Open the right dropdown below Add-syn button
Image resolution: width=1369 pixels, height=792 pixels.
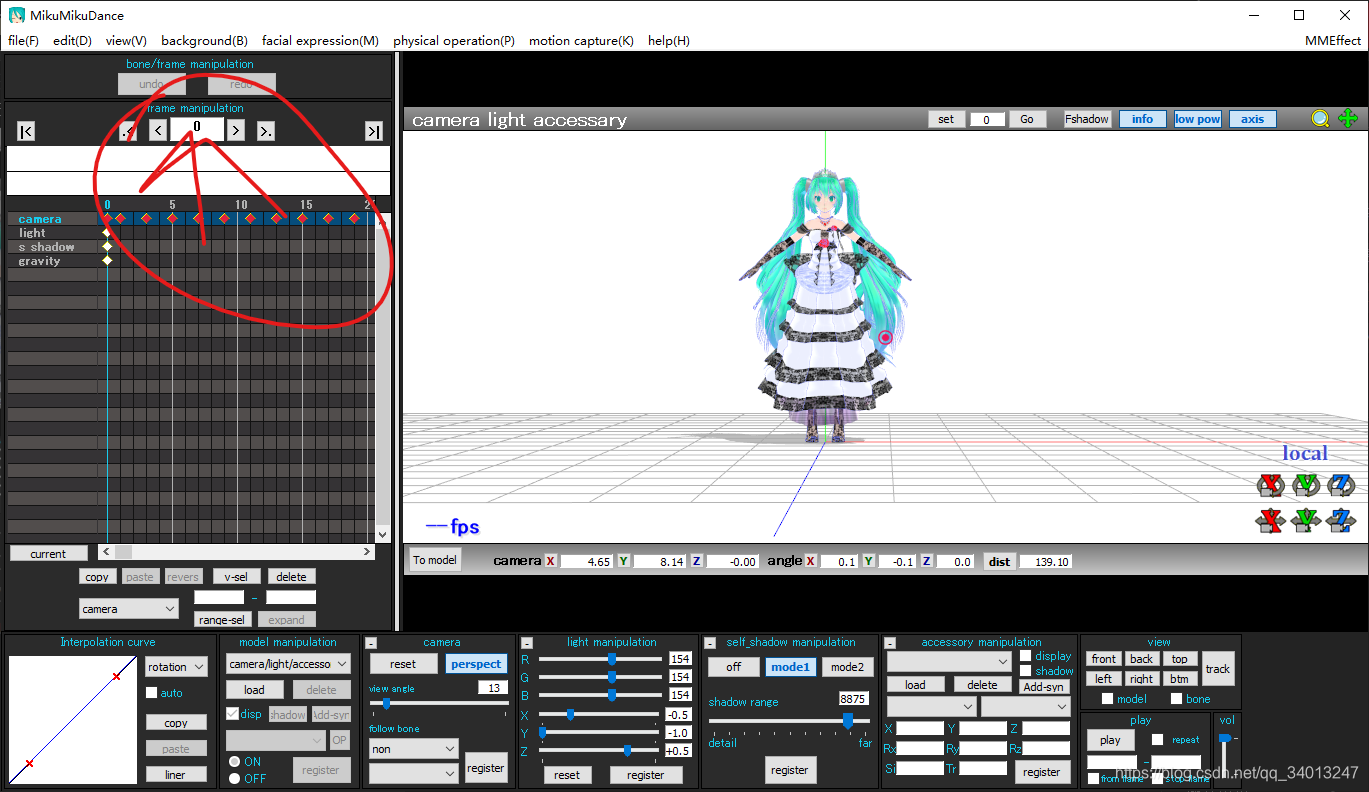(1026, 707)
